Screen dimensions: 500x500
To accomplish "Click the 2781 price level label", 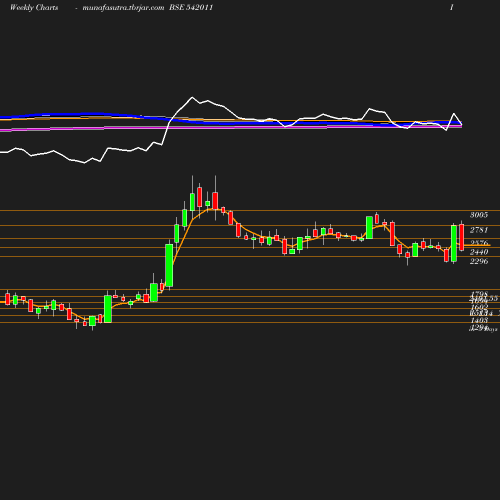I will [479, 230].
